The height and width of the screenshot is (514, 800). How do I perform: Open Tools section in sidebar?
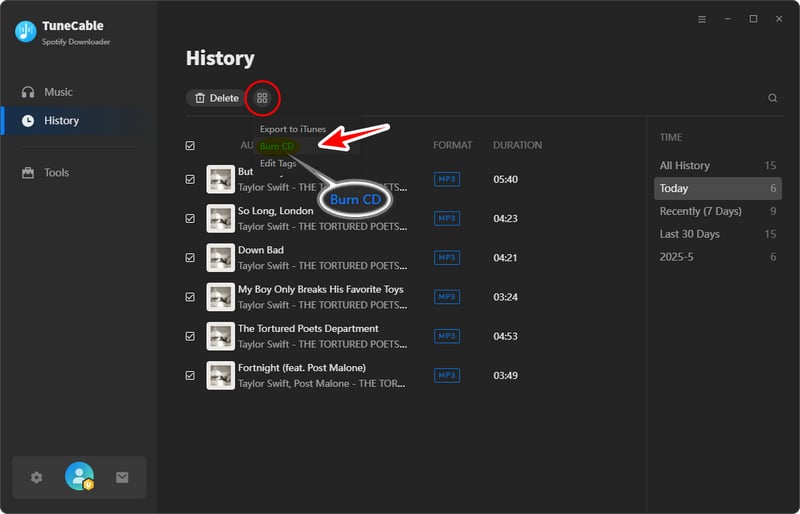pyautogui.click(x=56, y=173)
